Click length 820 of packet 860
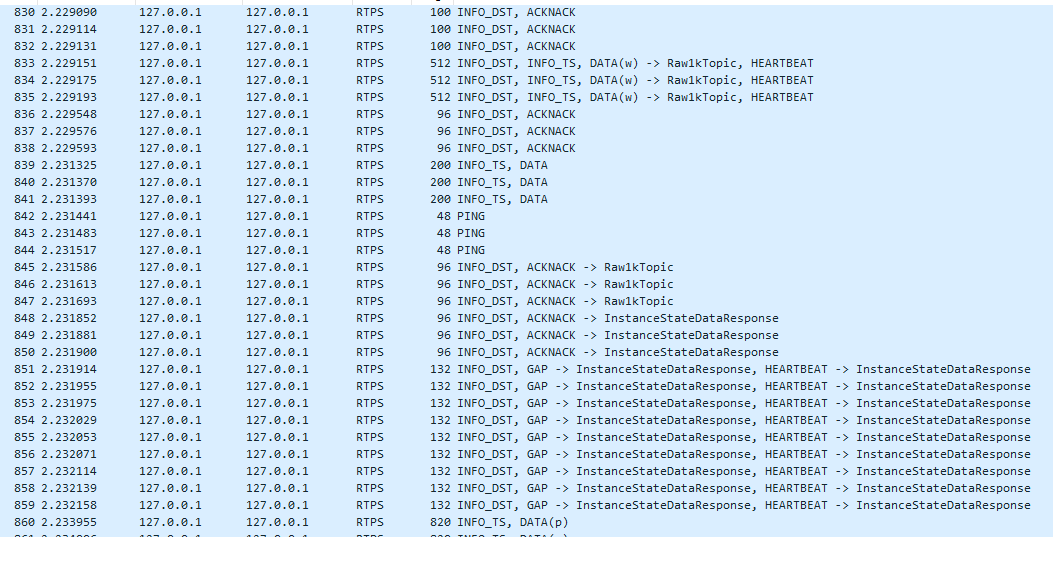Screen dimensions: 1053x576 [441, 522]
